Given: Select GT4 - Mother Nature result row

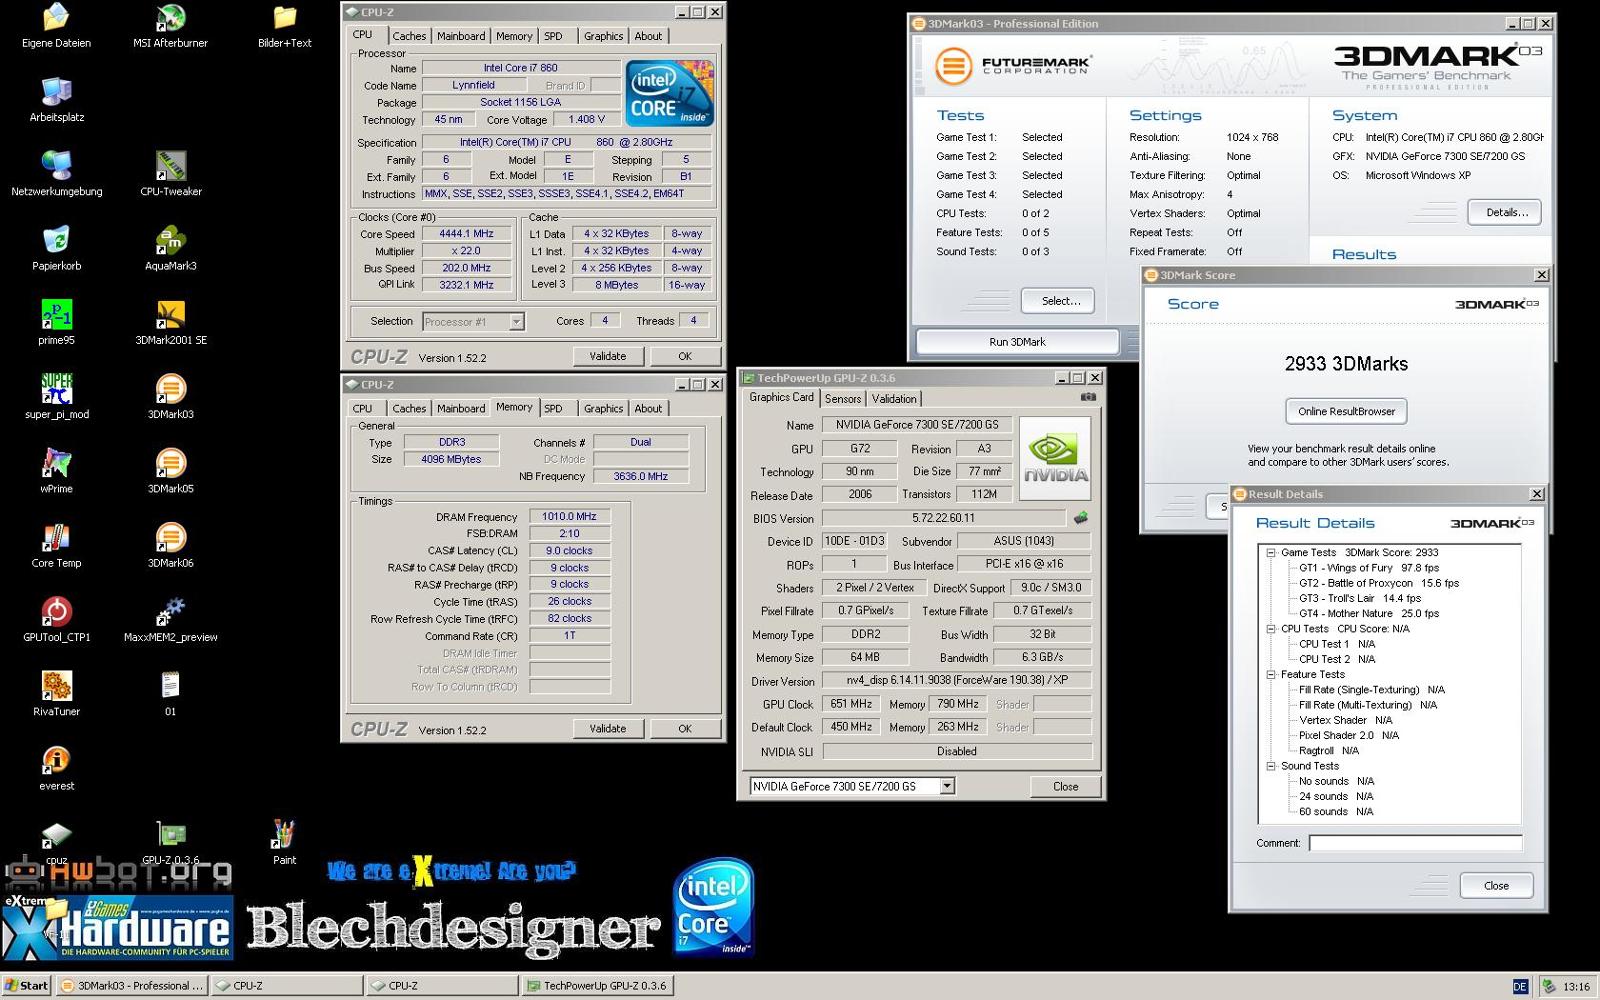Looking at the screenshot, I should 1369,614.
